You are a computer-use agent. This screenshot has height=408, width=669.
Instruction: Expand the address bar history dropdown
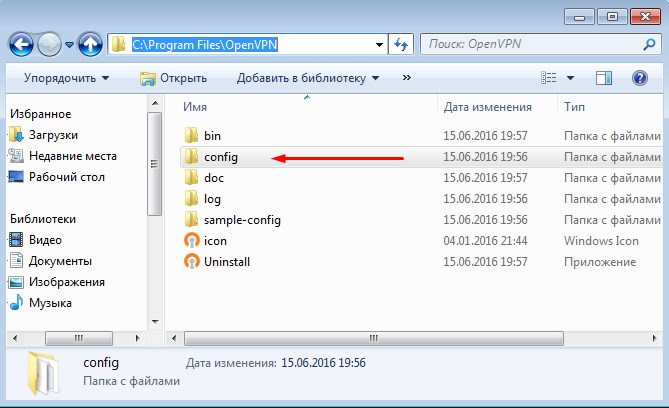(x=379, y=44)
